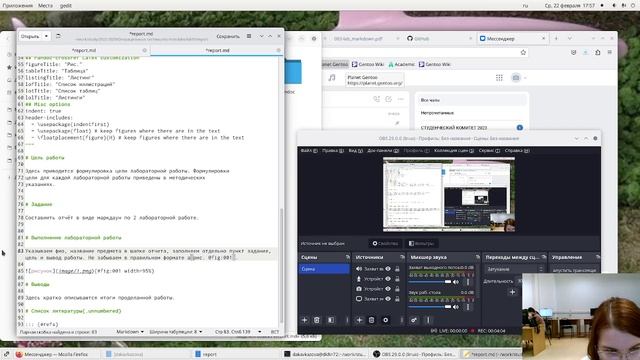Viewport: 640px width, 360px height.
Task: Open Firefox extensions icon
Action: [598, 52]
